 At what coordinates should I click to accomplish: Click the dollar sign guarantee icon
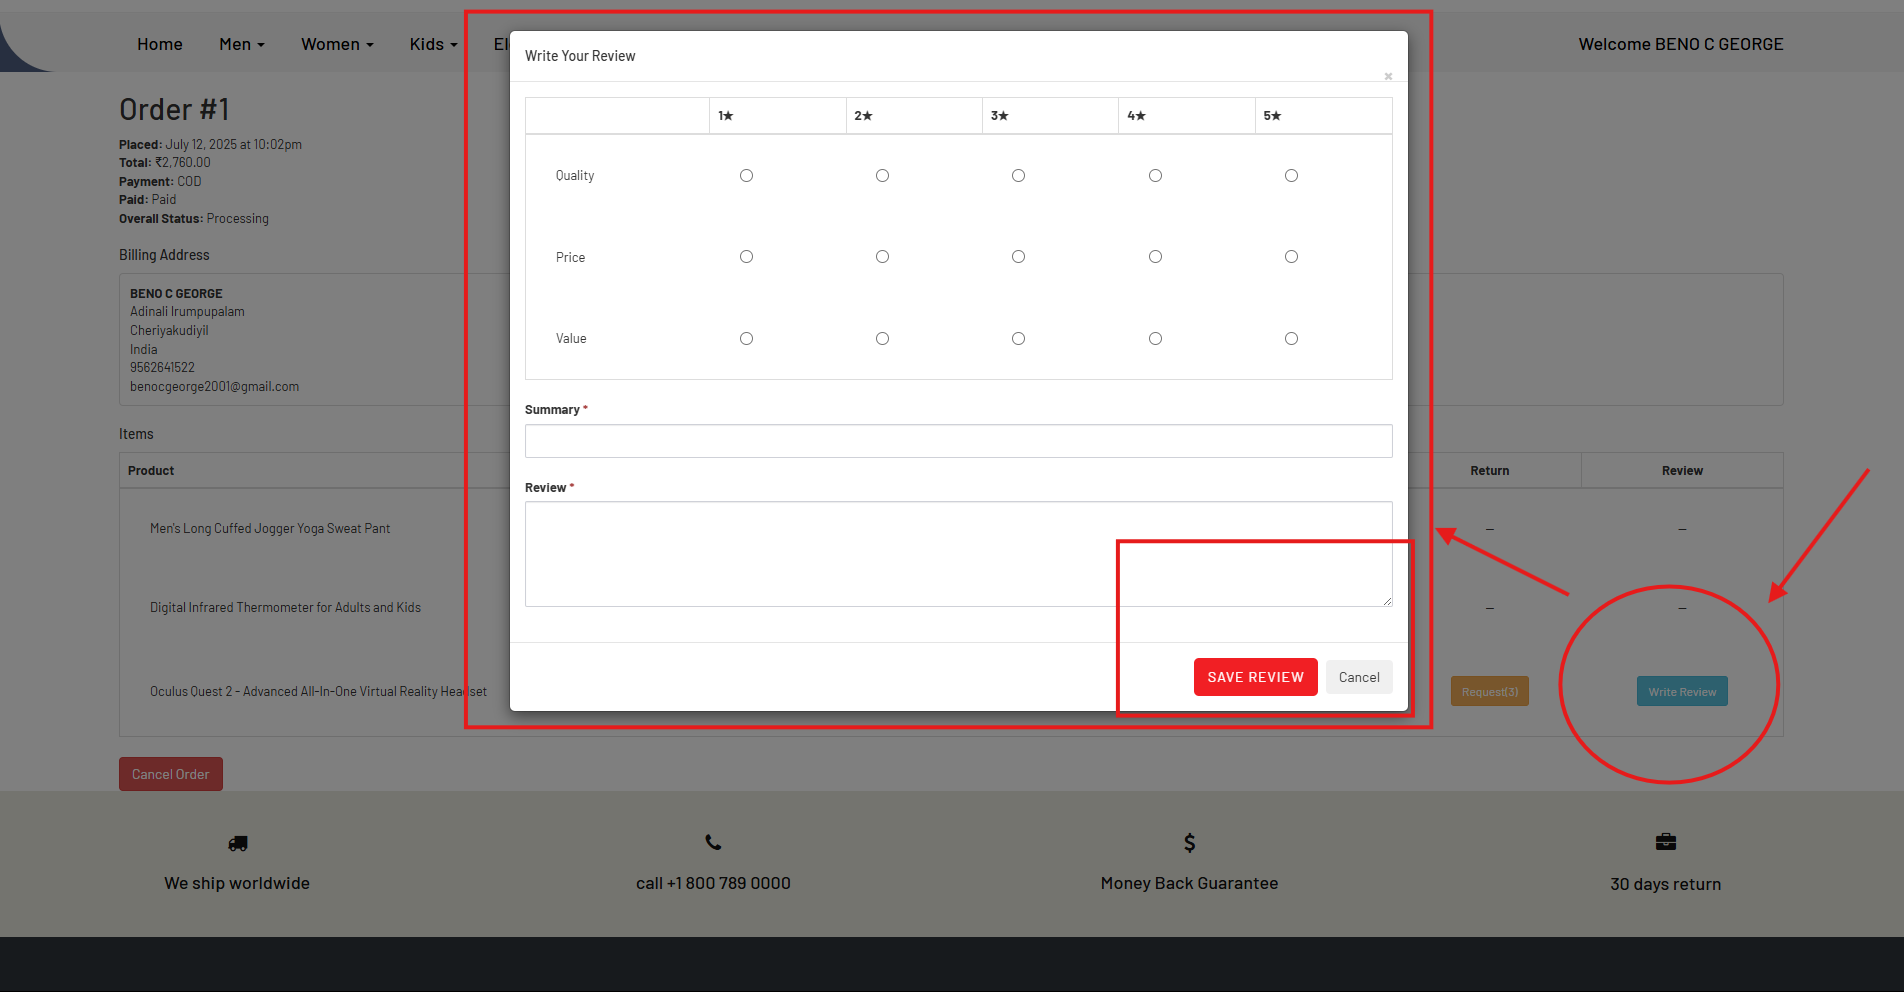coord(1189,842)
